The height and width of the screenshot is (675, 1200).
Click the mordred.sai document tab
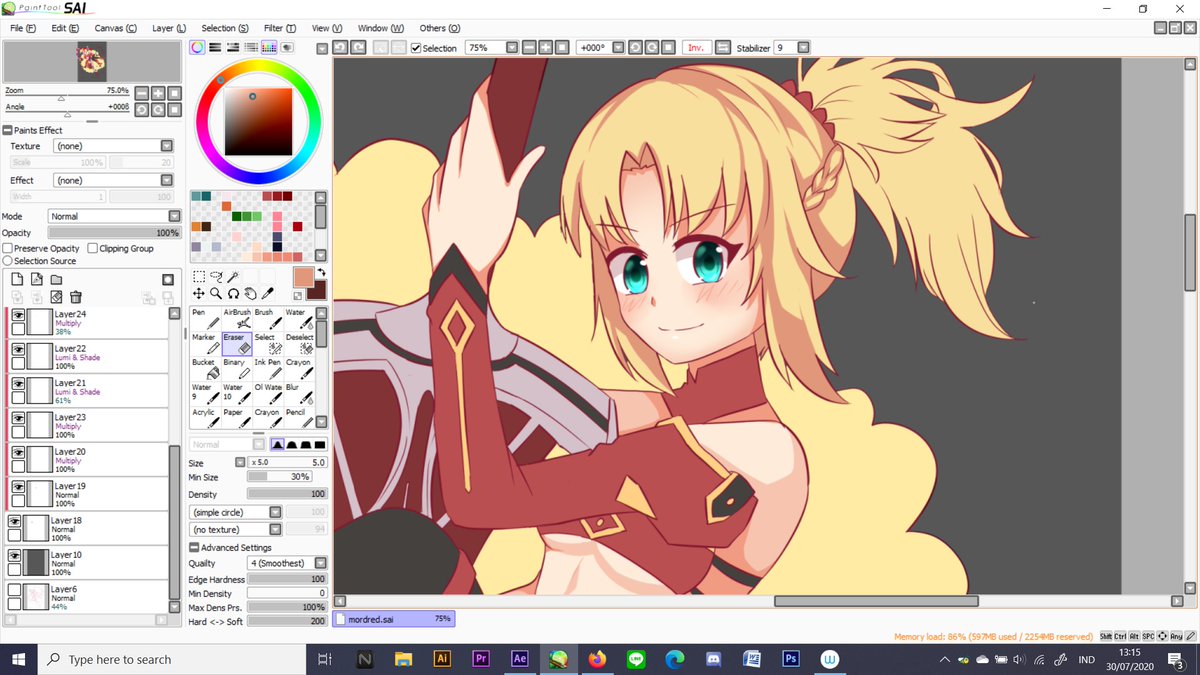click(394, 619)
